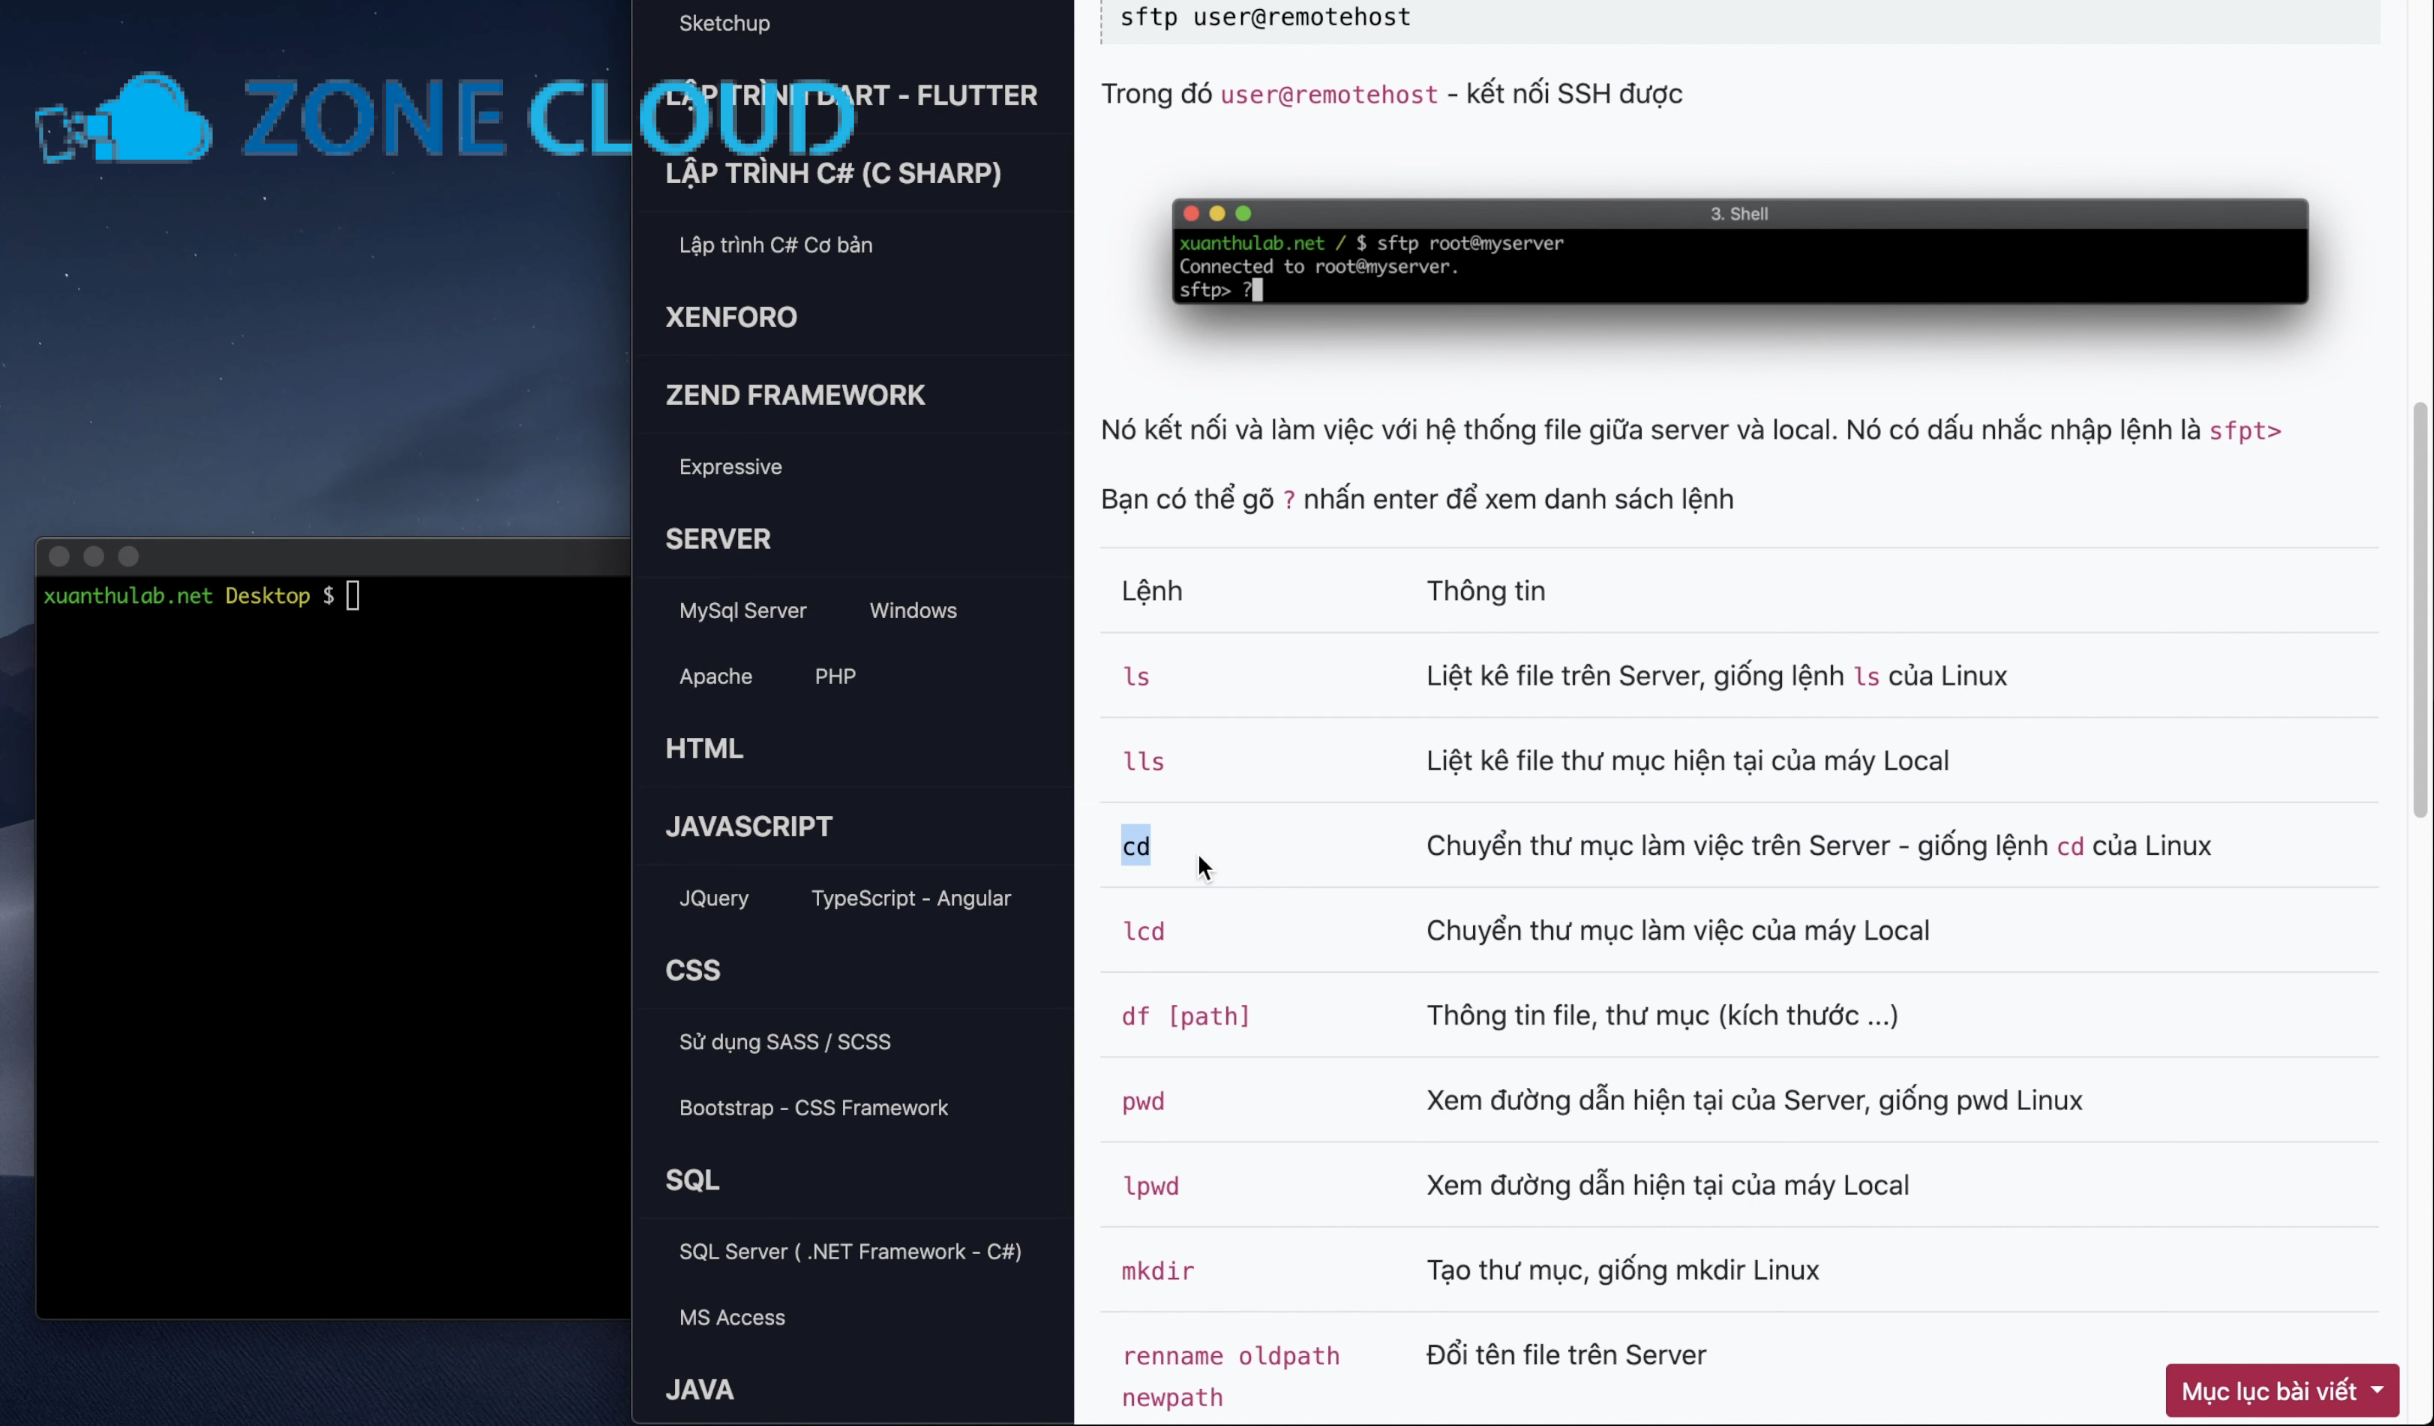2434x1426 pixels.
Task: Open the XENFORO category heading
Action: 731,317
